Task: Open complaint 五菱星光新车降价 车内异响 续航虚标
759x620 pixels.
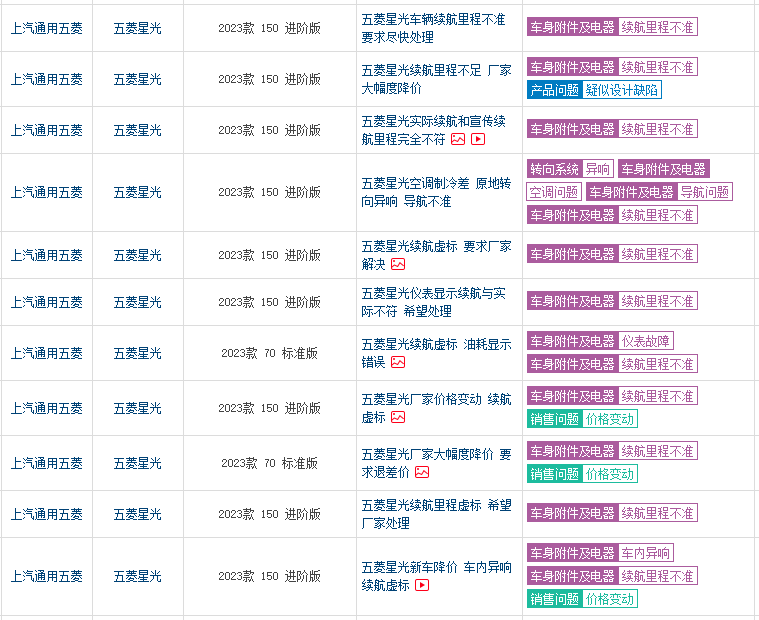Action: pos(436,576)
